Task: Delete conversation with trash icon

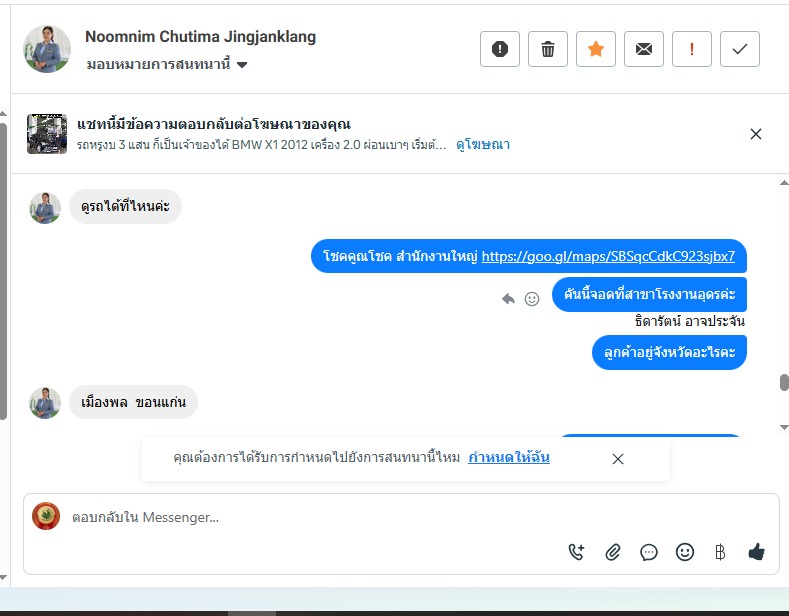Action: click(x=547, y=49)
